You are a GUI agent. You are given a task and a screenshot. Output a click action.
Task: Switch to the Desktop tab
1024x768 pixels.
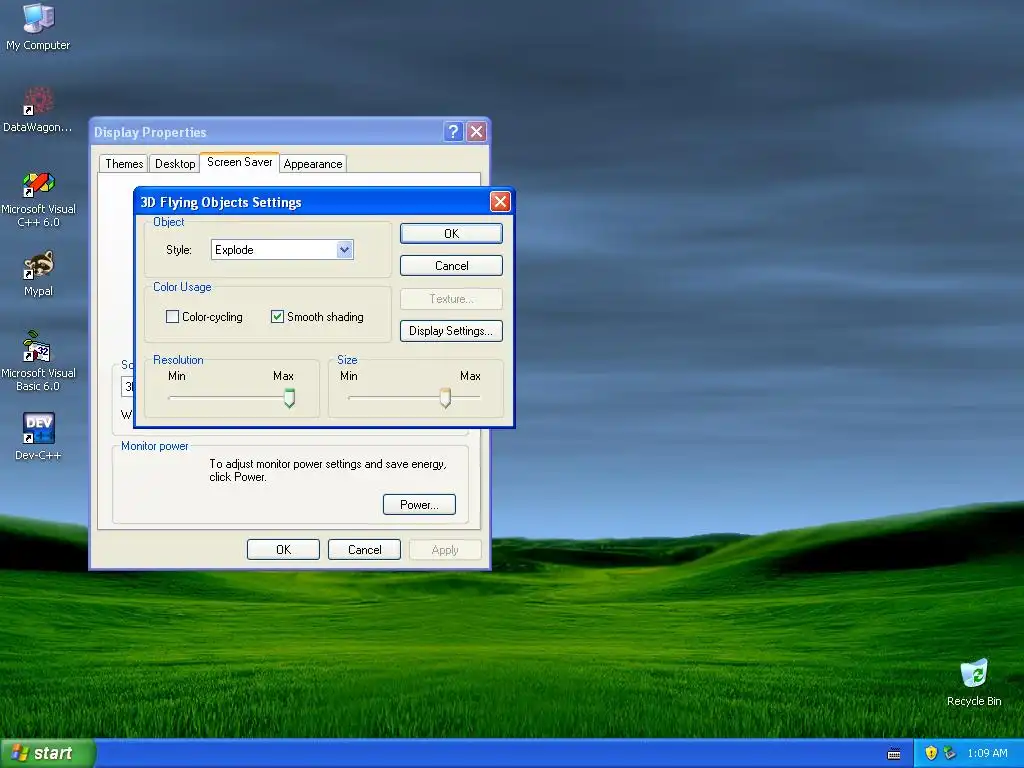coord(175,164)
